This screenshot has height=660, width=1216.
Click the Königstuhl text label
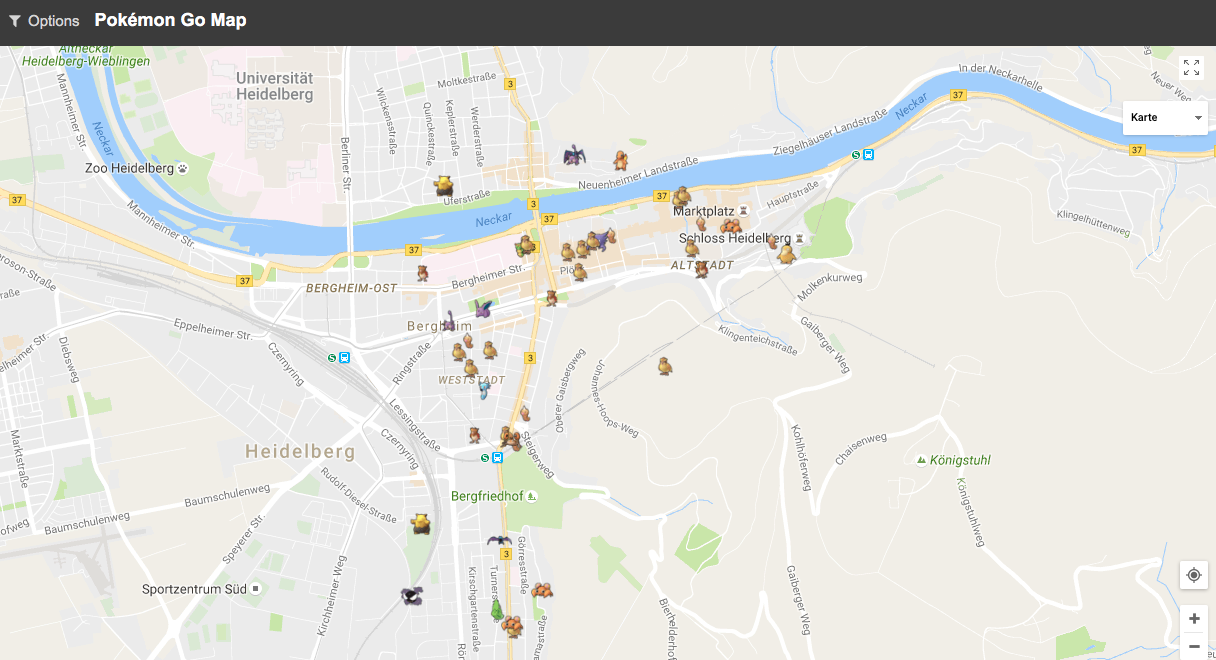[960, 460]
